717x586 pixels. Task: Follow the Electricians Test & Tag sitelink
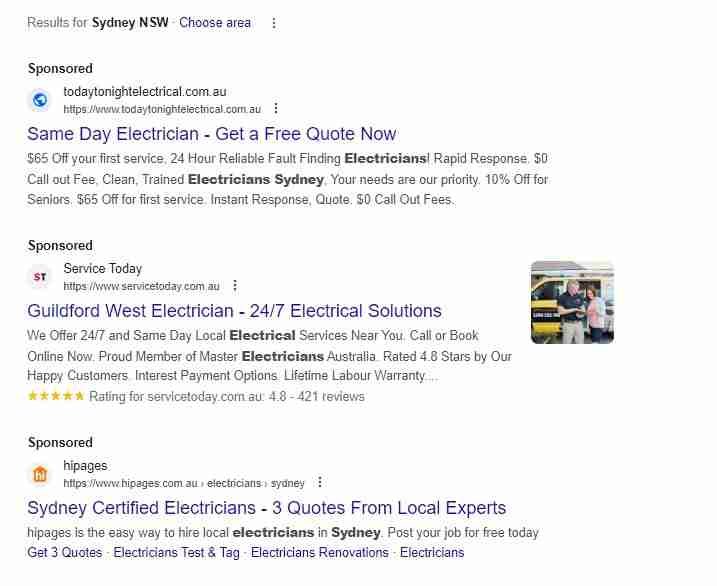click(177, 552)
